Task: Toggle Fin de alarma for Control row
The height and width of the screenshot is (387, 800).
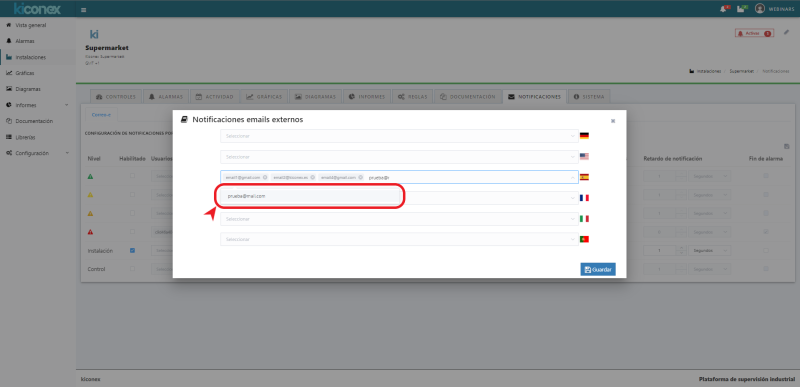Action: [766, 269]
